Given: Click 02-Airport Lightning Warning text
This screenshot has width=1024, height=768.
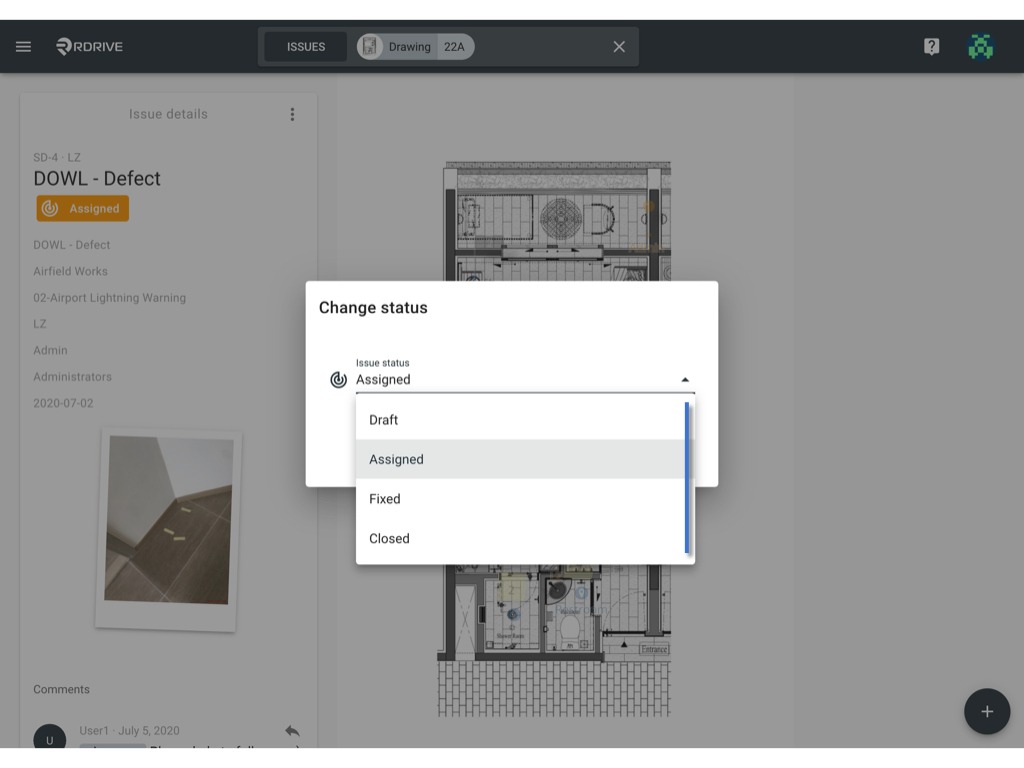Looking at the screenshot, I should (110, 298).
